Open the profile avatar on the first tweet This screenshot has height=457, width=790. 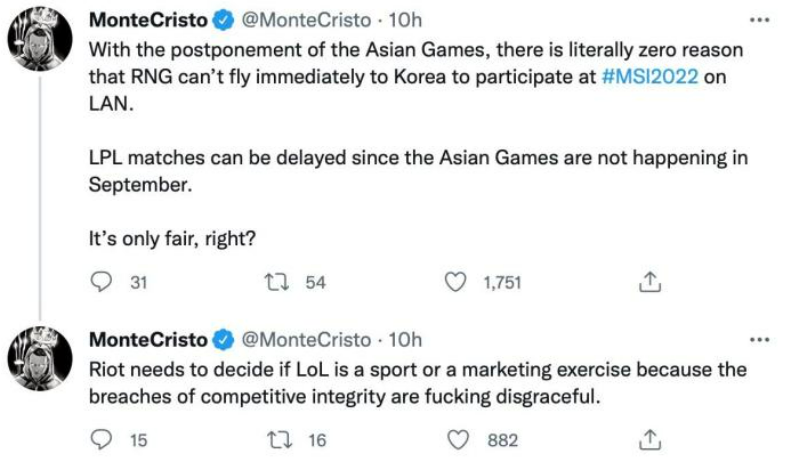tap(40, 44)
